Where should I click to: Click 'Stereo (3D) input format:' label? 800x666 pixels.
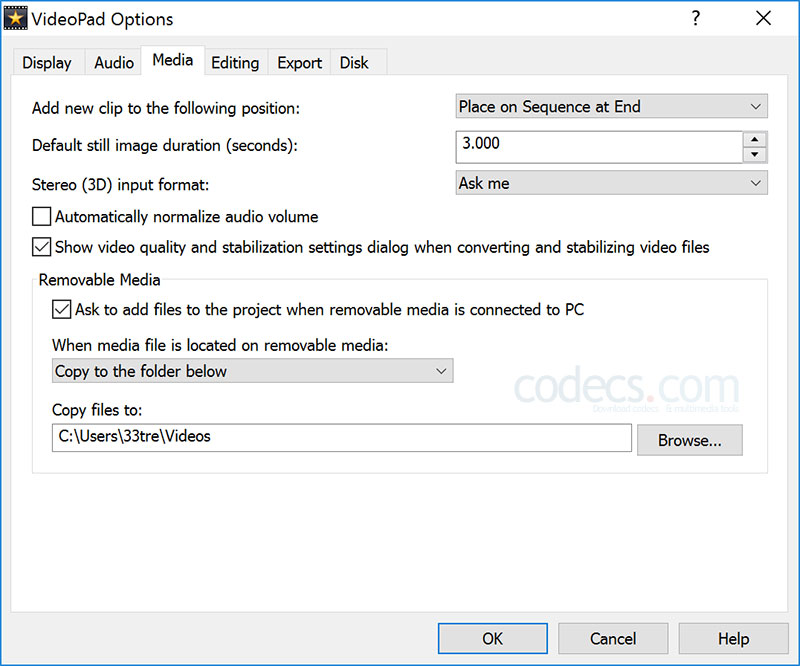[x=120, y=184]
